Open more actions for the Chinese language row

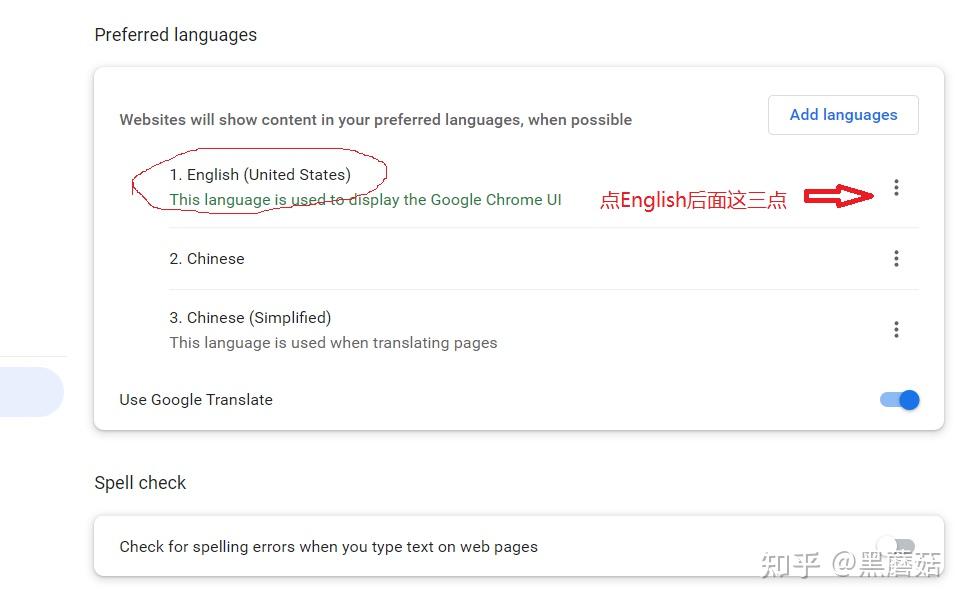[x=896, y=259]
